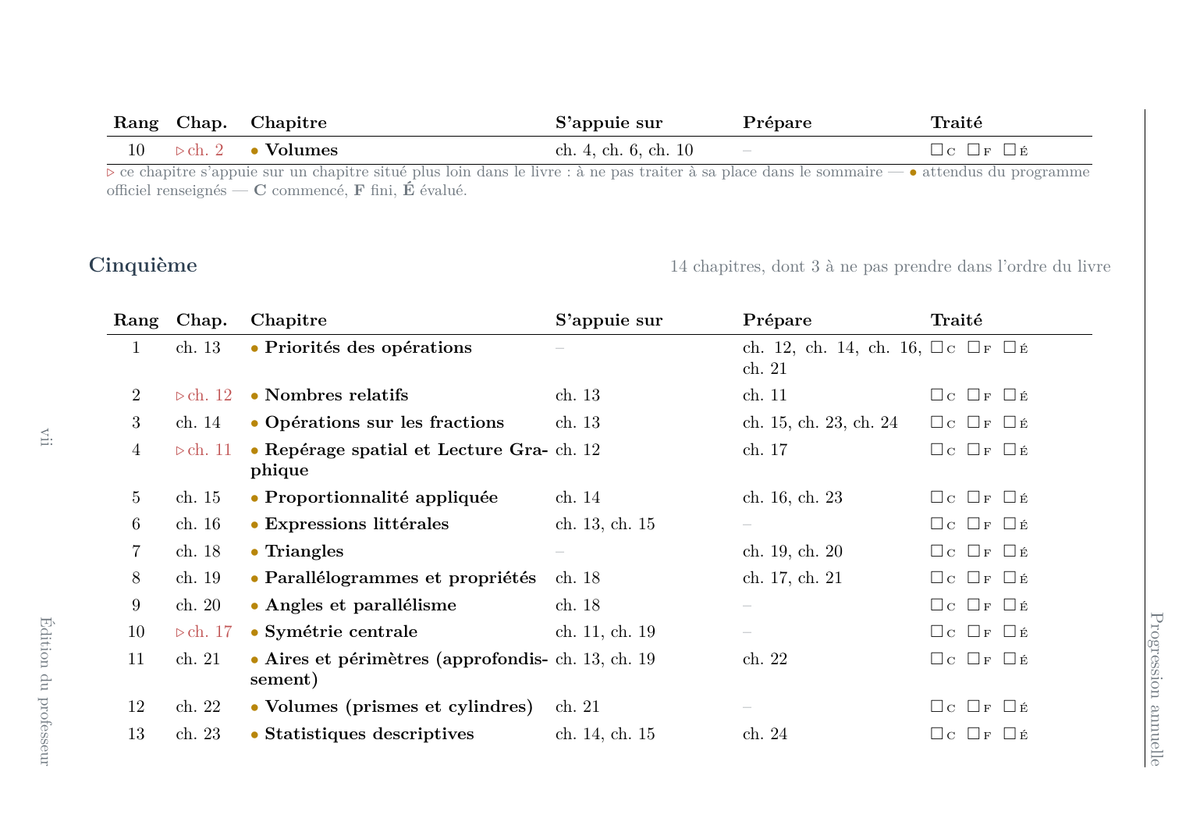Check the É box for Proportionnalité appliquée

(x=1010, y=498)
